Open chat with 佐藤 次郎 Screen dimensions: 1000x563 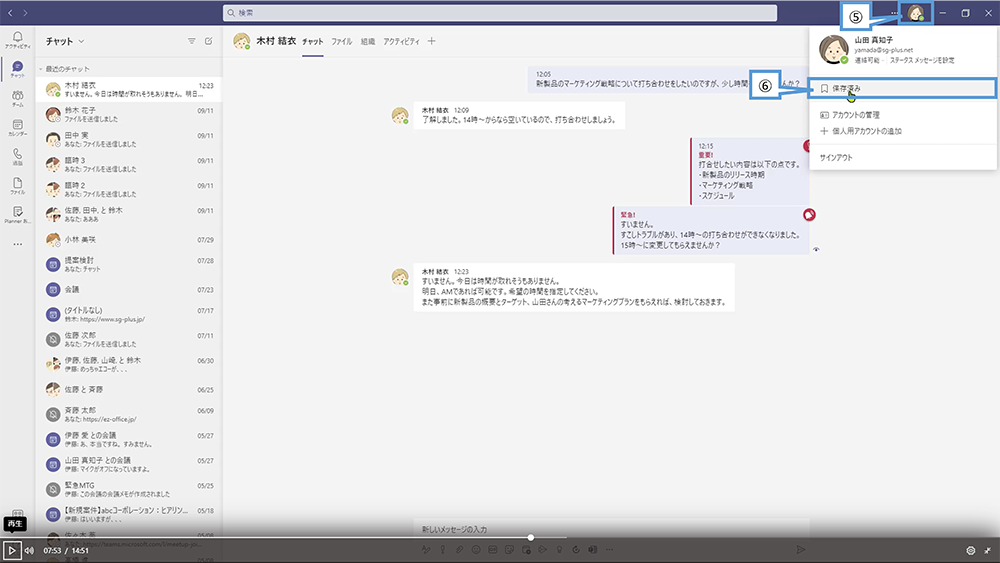pos(129,339)
